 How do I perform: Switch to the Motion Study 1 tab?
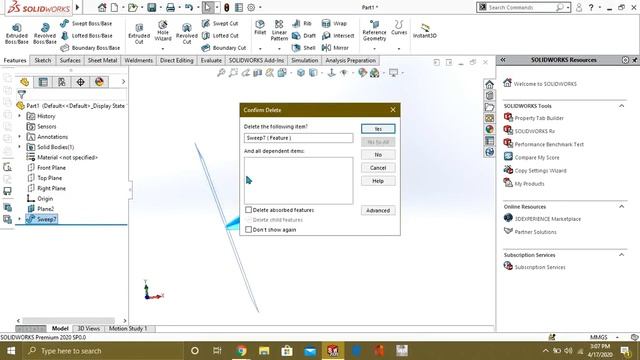coord(128,329)
